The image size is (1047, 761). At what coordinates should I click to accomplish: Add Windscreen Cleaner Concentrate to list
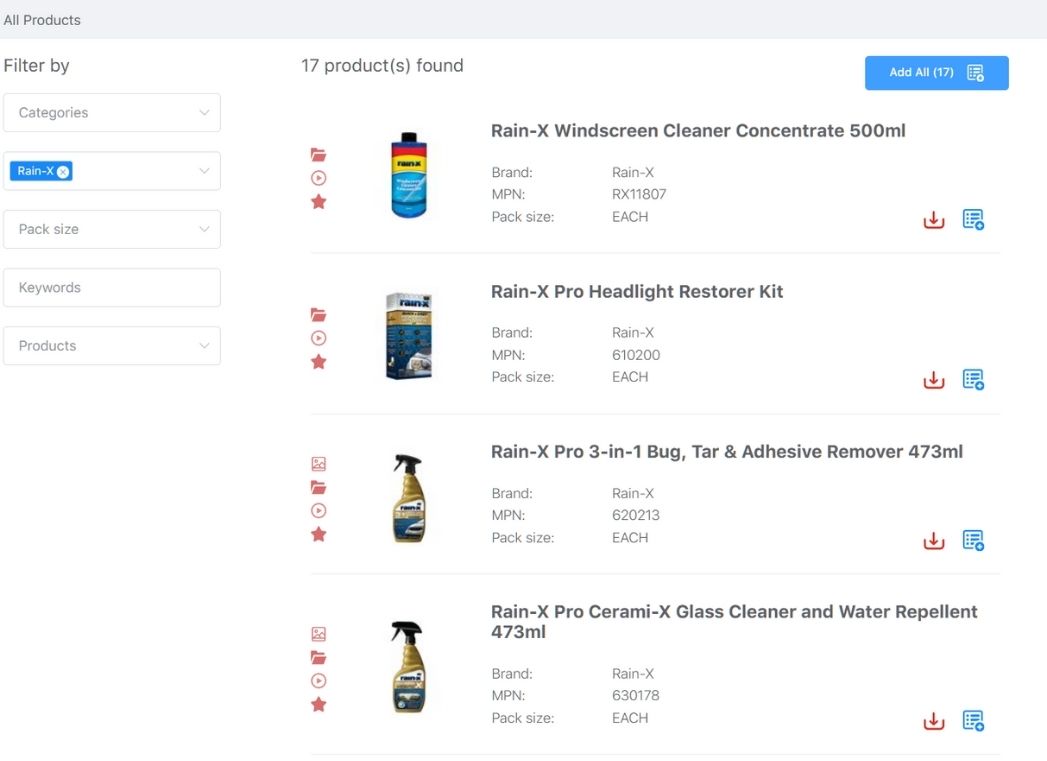(973, 219)
